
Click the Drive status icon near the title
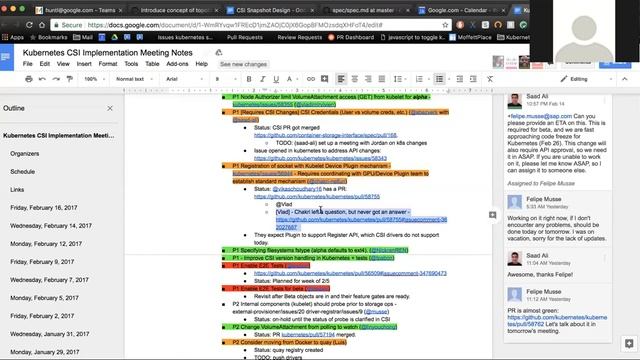(218, 53)
